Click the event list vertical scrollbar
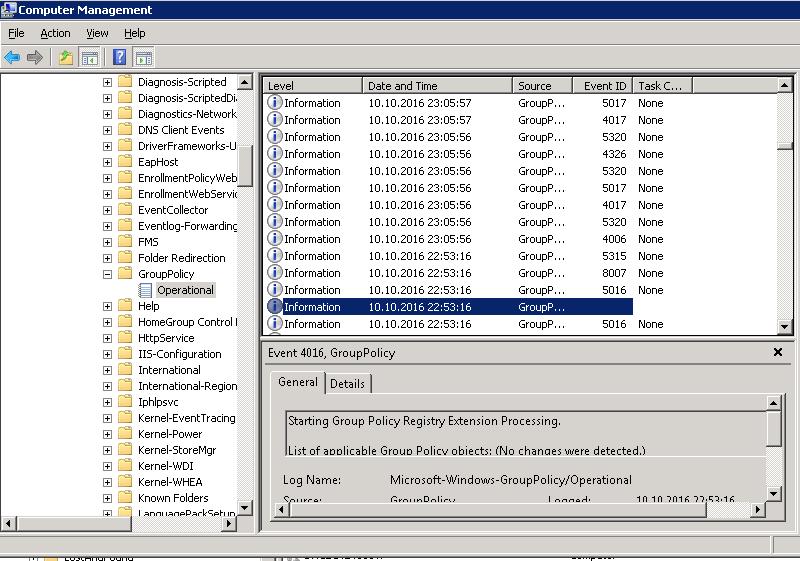800x561 pixels. pos(786,220)
